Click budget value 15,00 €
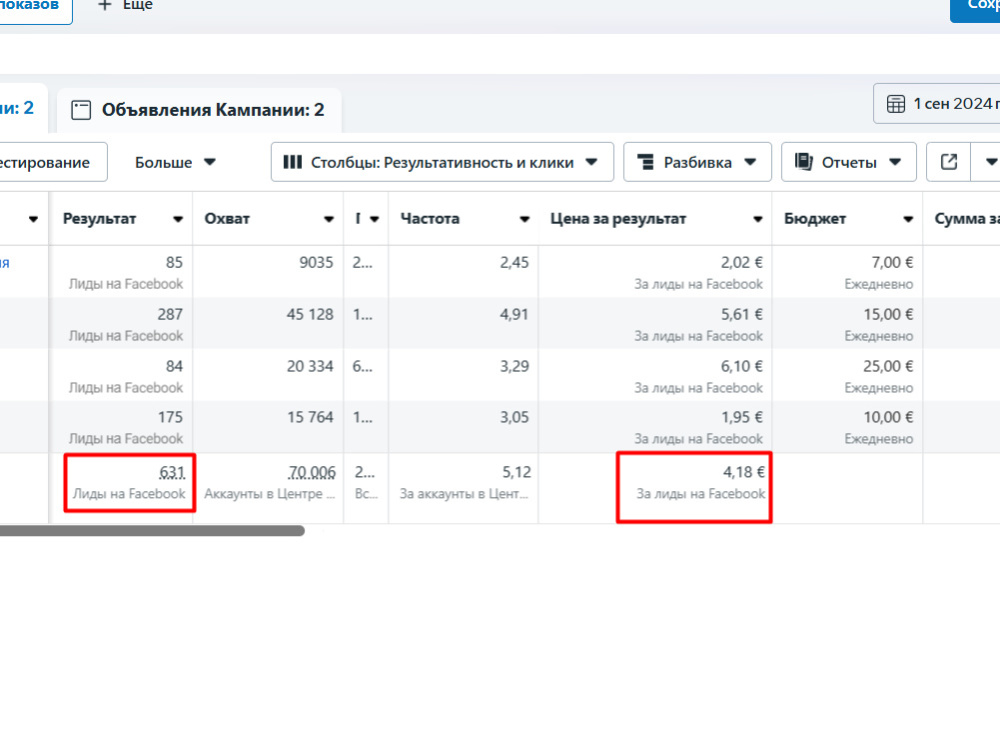This screenshot has height=749, width=1000. point(888,314)
